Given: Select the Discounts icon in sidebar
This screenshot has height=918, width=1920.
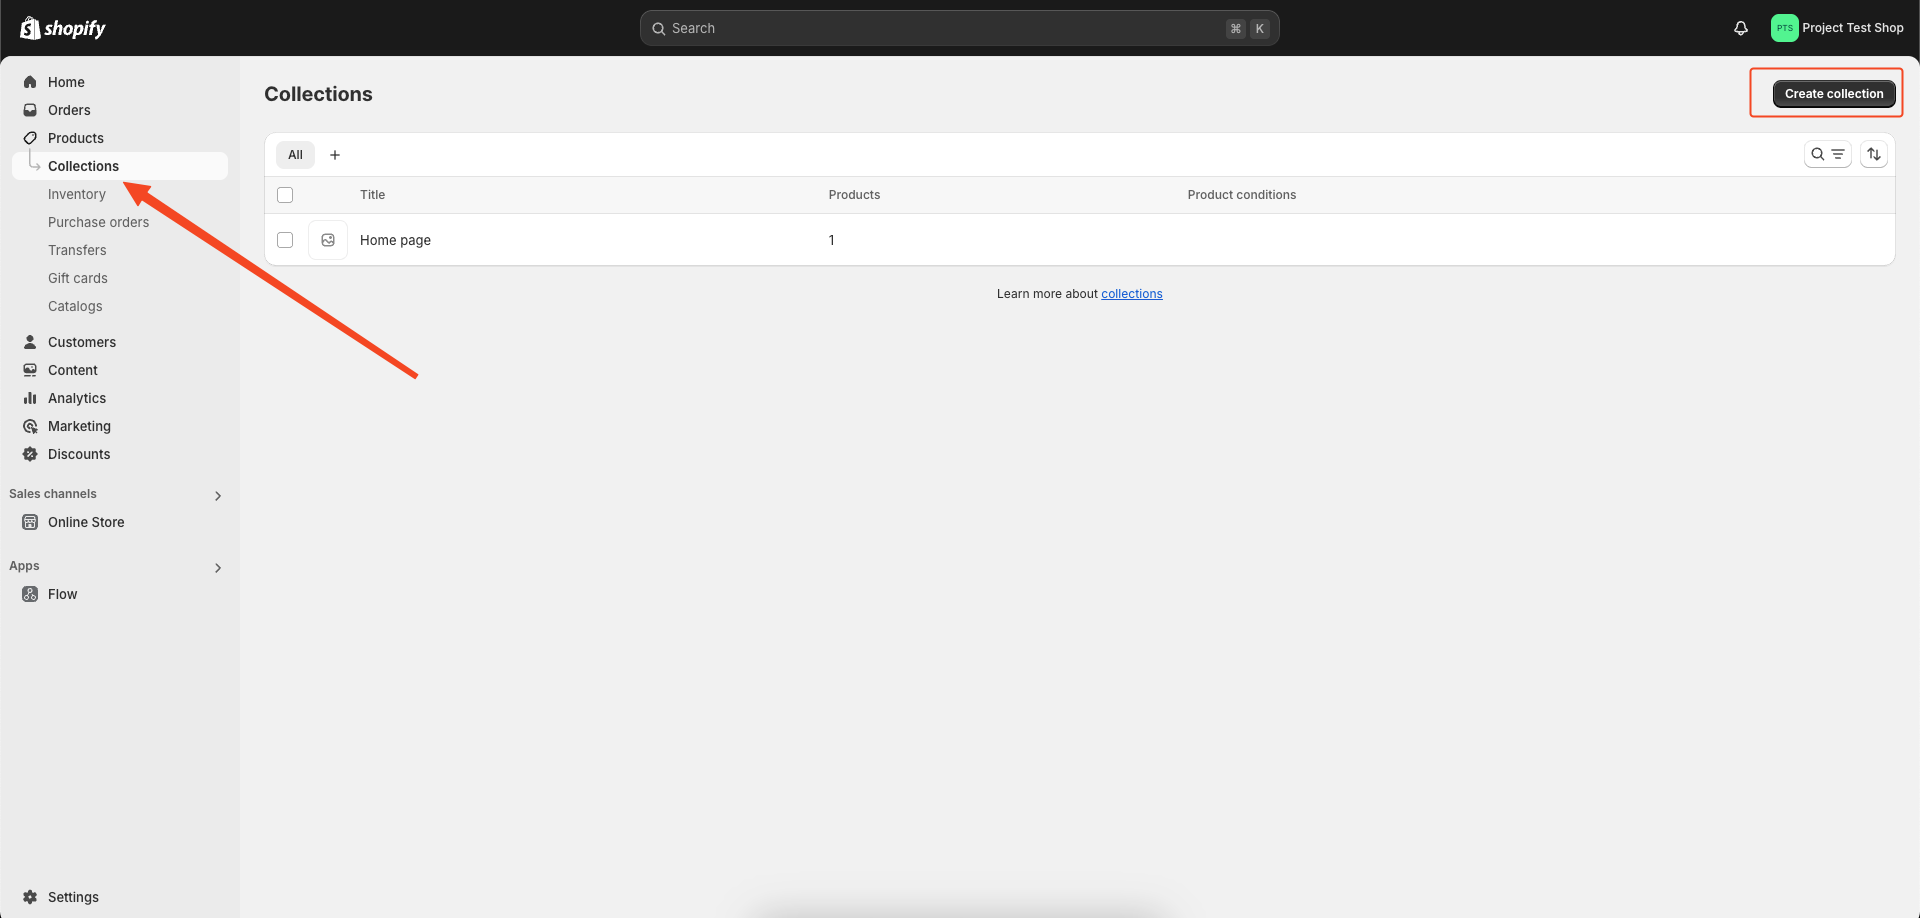Looking at the screenshot, I should click(x=30, y=453).
